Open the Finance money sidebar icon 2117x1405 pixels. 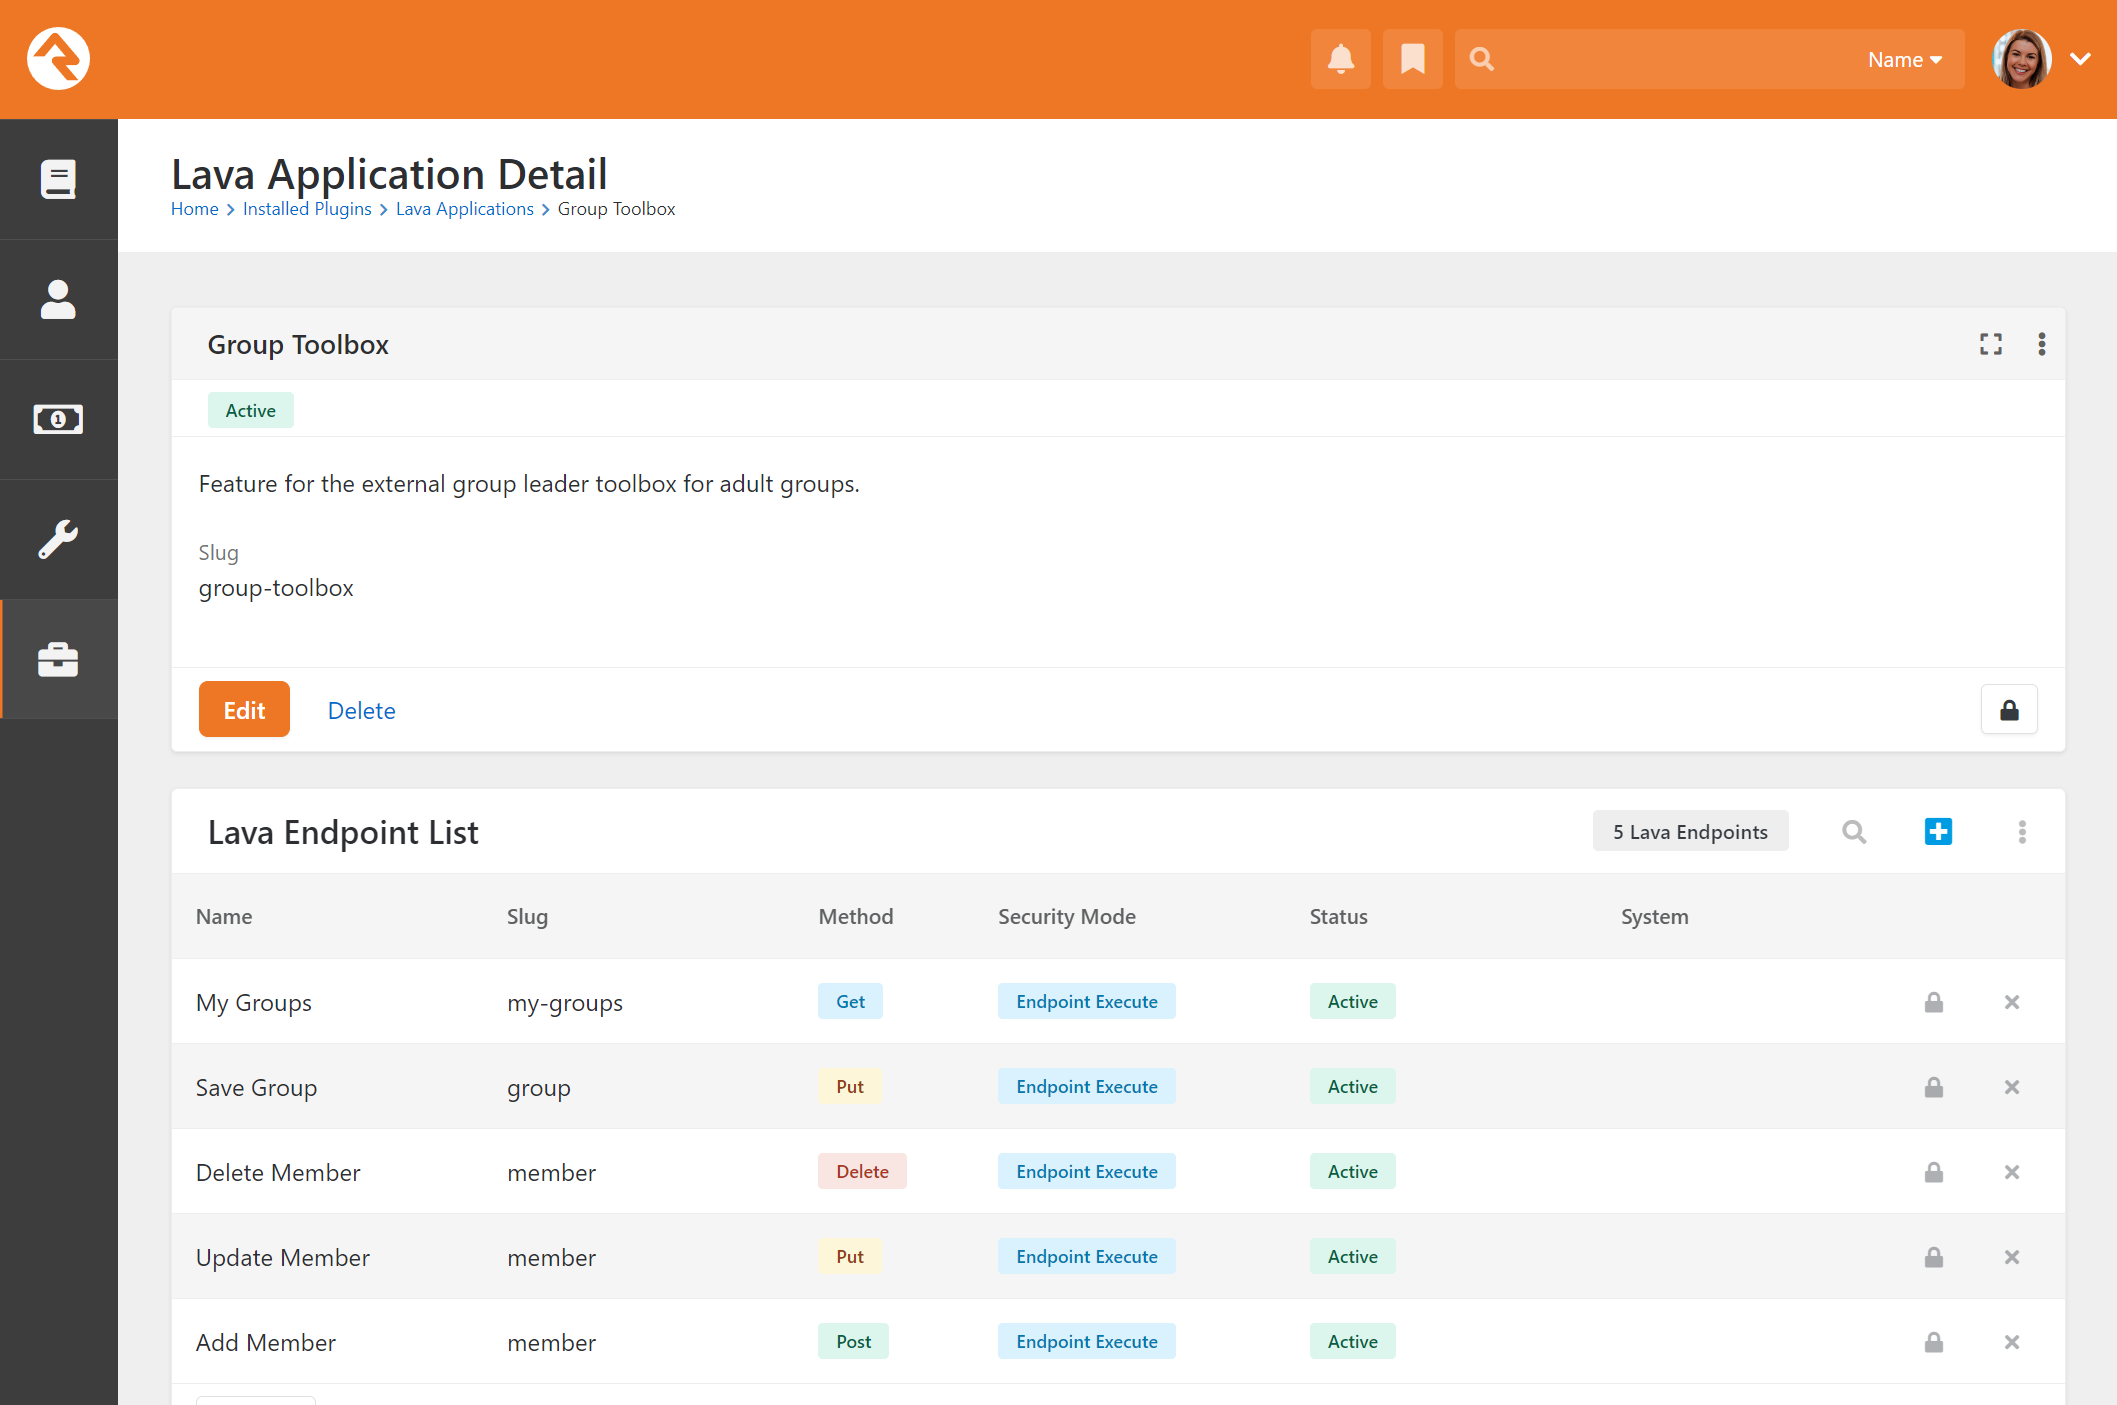58,419
